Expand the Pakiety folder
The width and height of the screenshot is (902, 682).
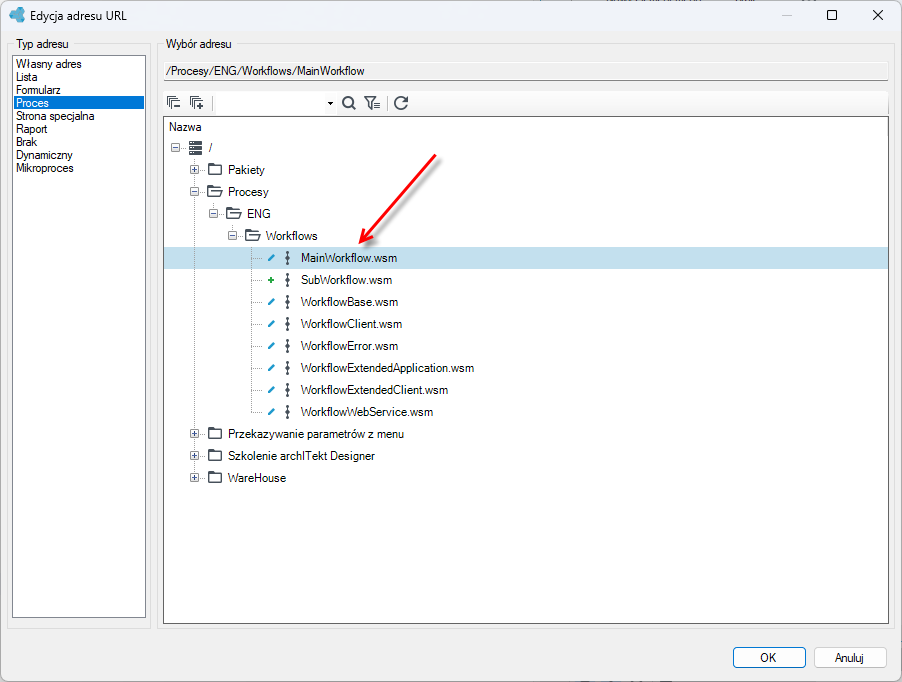(x=194, y=170)
